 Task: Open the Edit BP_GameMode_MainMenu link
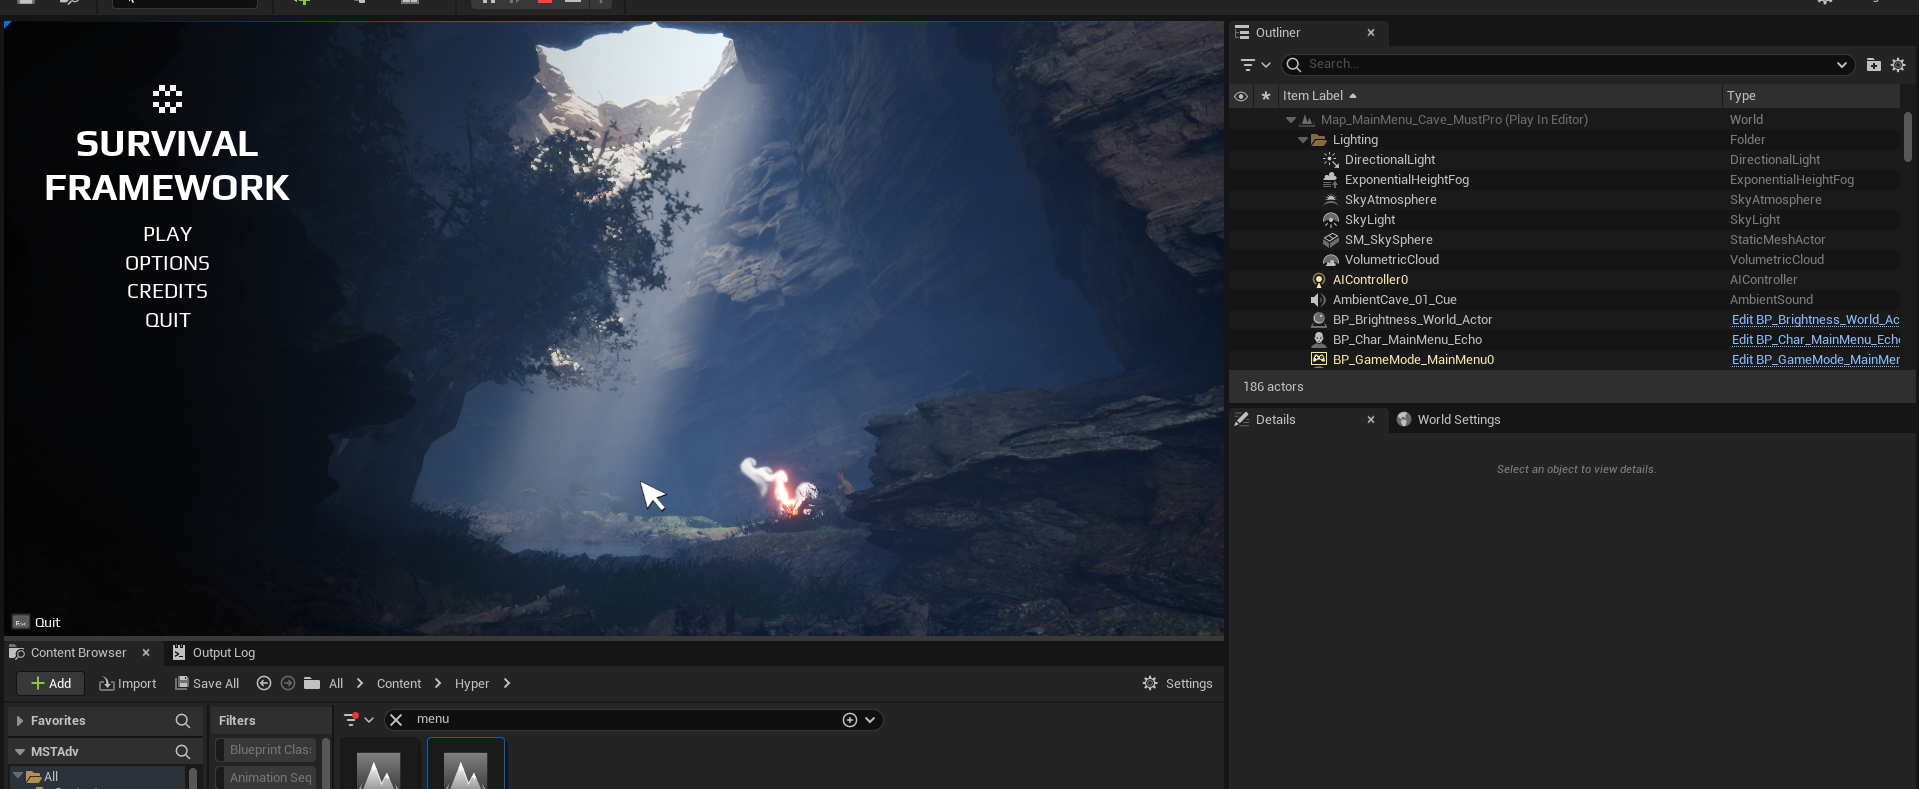click(1815, 360)
